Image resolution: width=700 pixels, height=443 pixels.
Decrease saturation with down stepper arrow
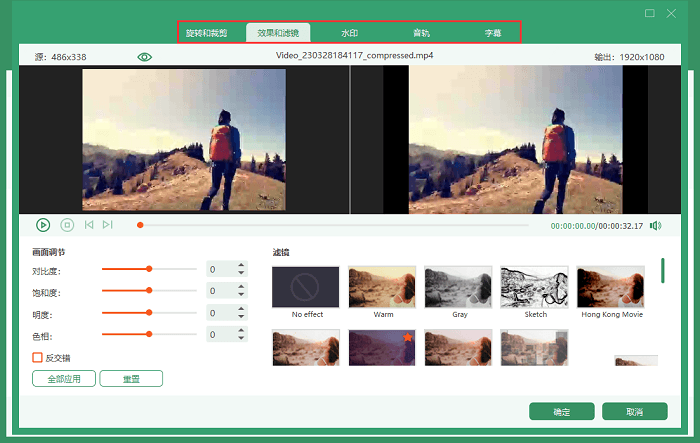[241, 294]
